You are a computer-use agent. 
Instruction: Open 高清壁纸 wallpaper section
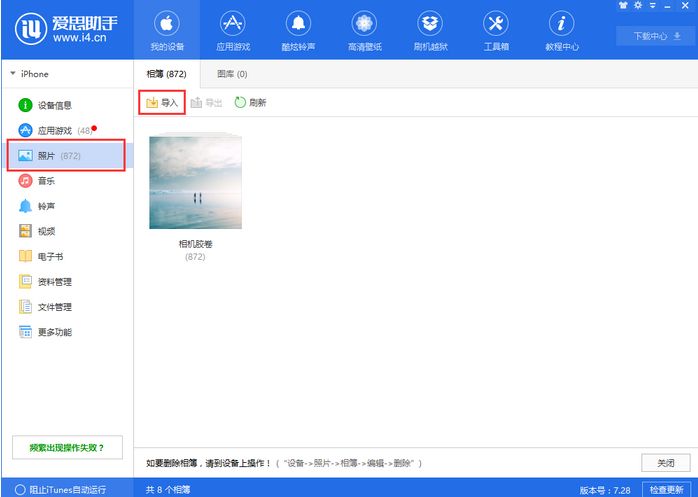(364, 30)
